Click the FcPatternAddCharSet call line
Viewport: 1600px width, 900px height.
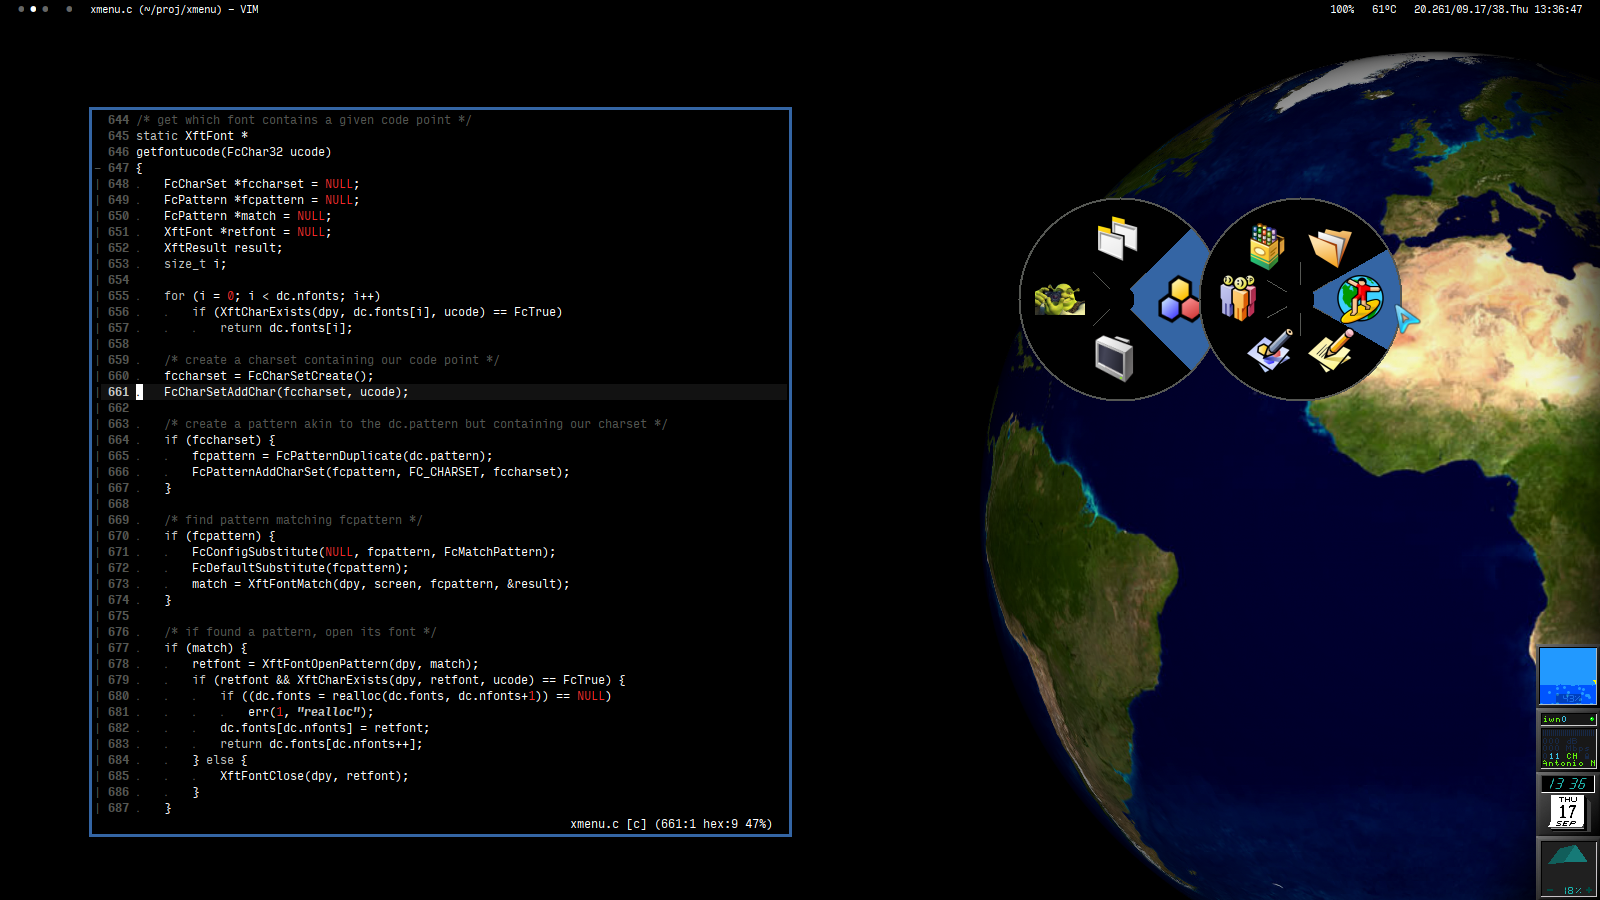tap(381, 472)
